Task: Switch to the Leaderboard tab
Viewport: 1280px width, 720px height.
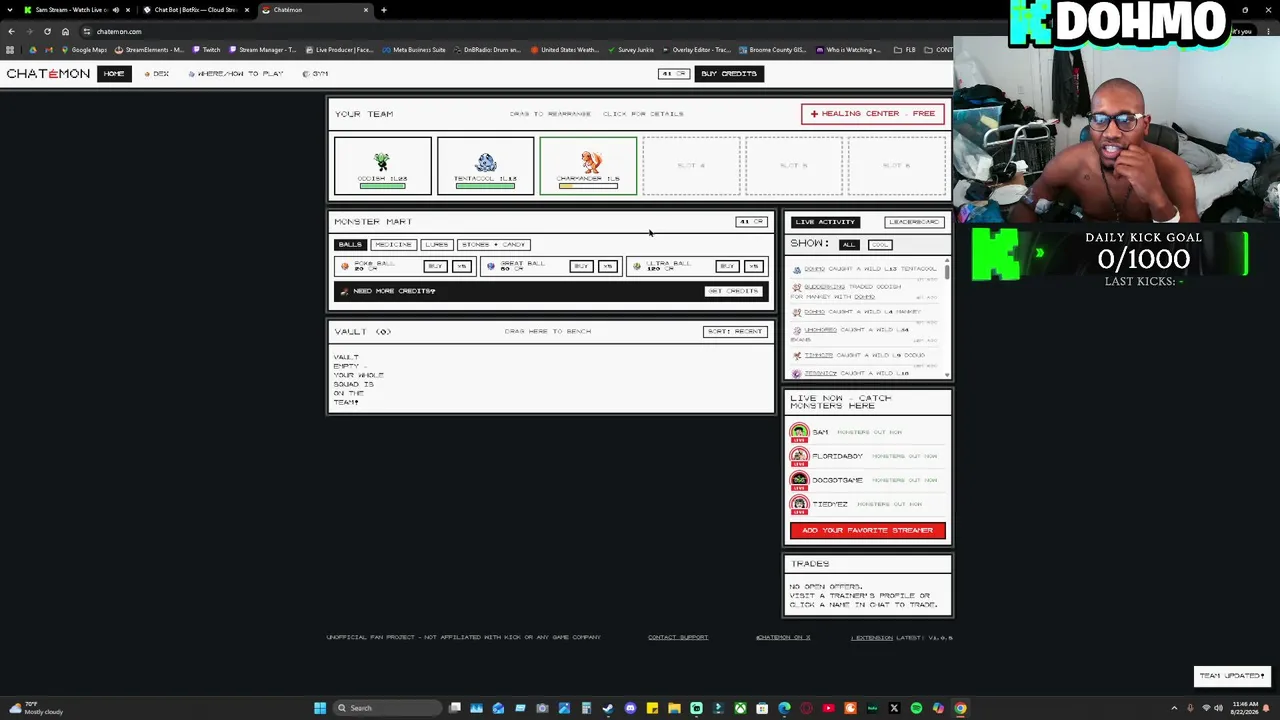Action: (914, 222)
